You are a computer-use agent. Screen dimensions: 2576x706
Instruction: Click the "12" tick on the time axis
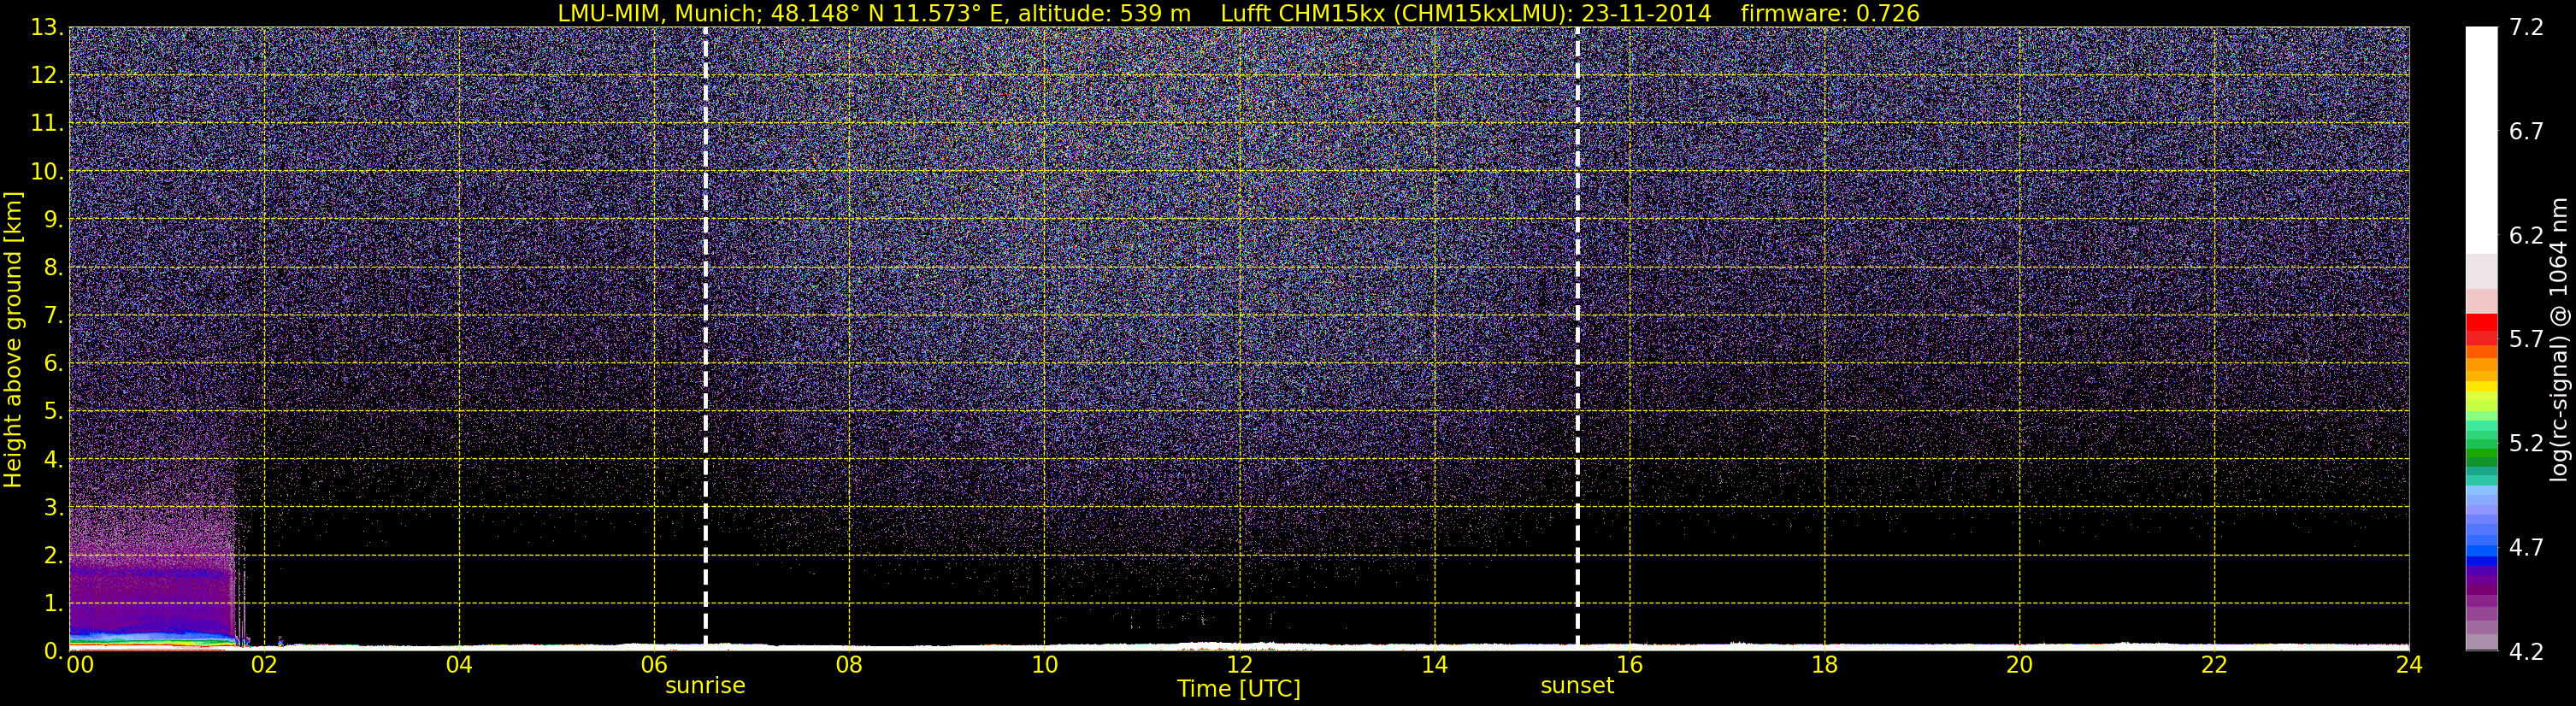point(1239,665)
